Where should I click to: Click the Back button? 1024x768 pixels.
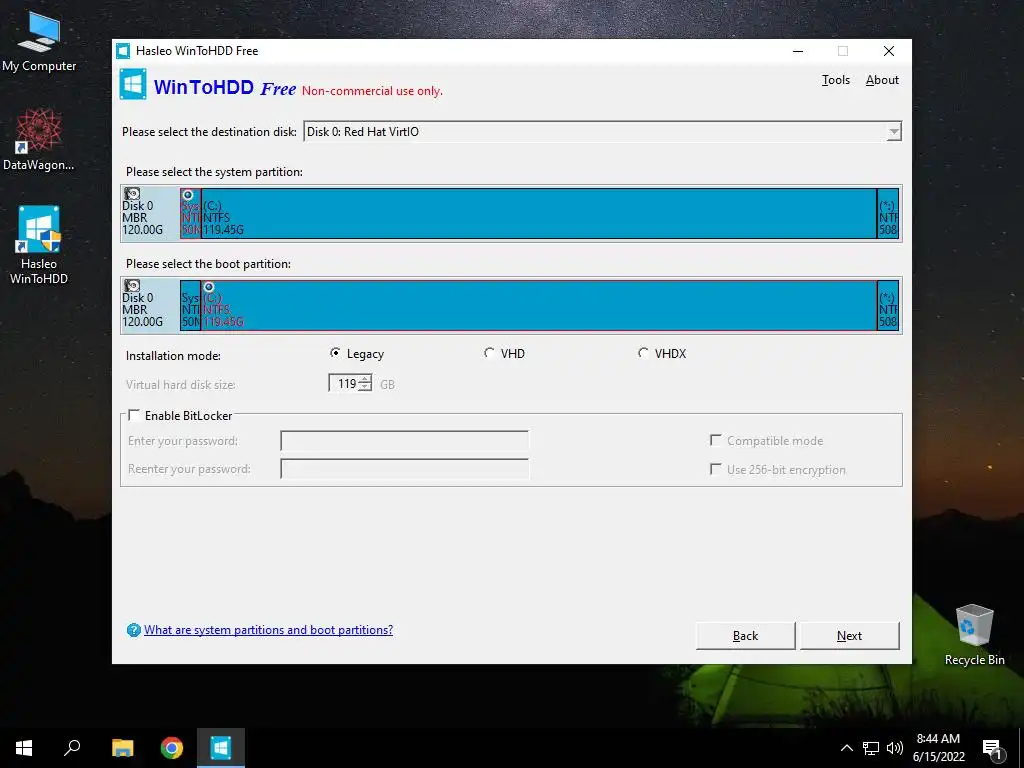(x=745, y=635)
